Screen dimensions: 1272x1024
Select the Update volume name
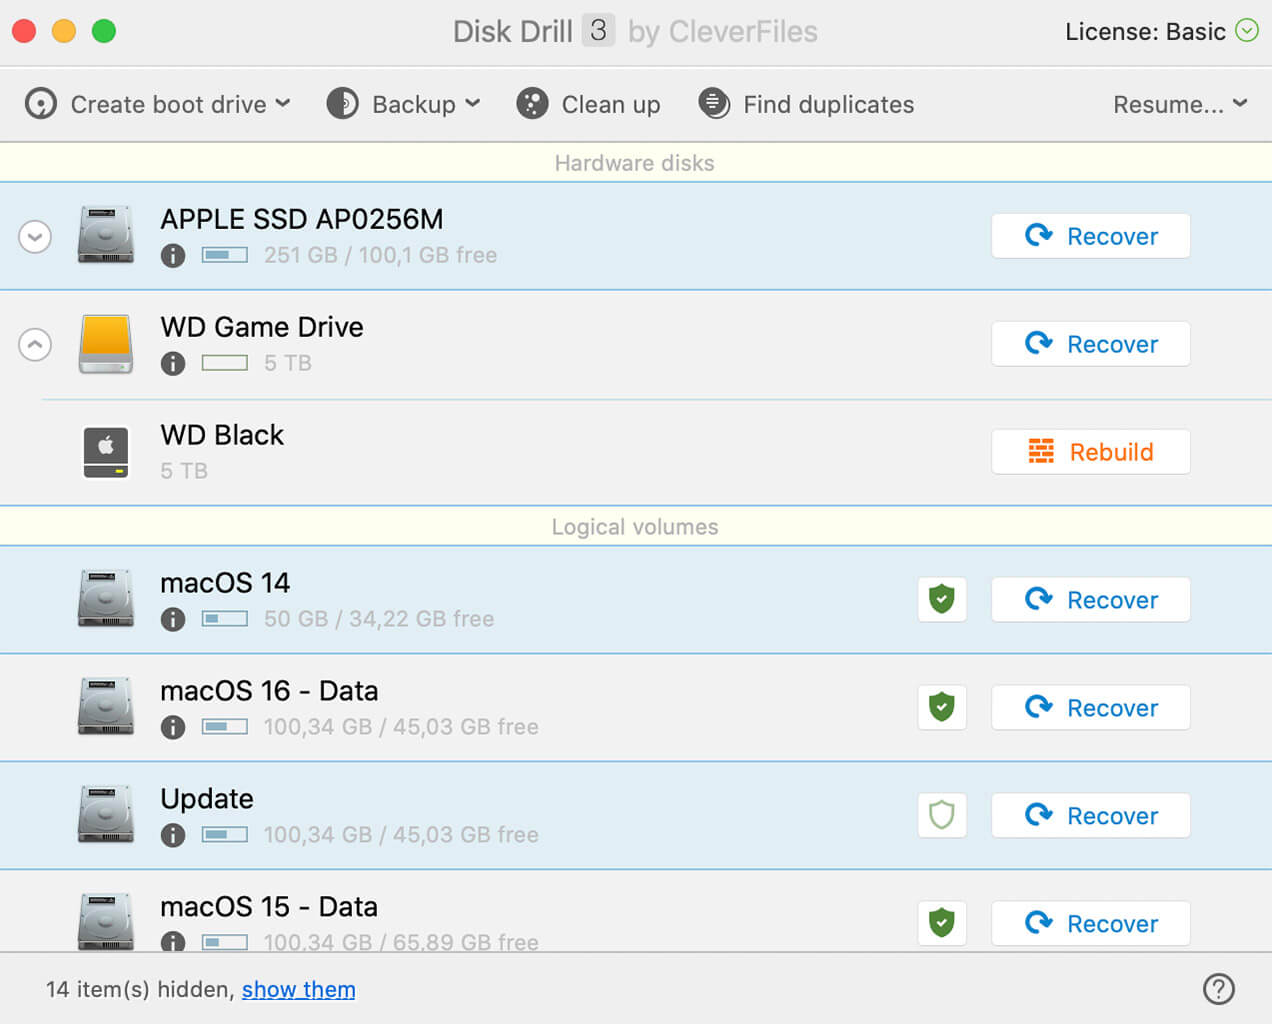click(x=207, y=799)
